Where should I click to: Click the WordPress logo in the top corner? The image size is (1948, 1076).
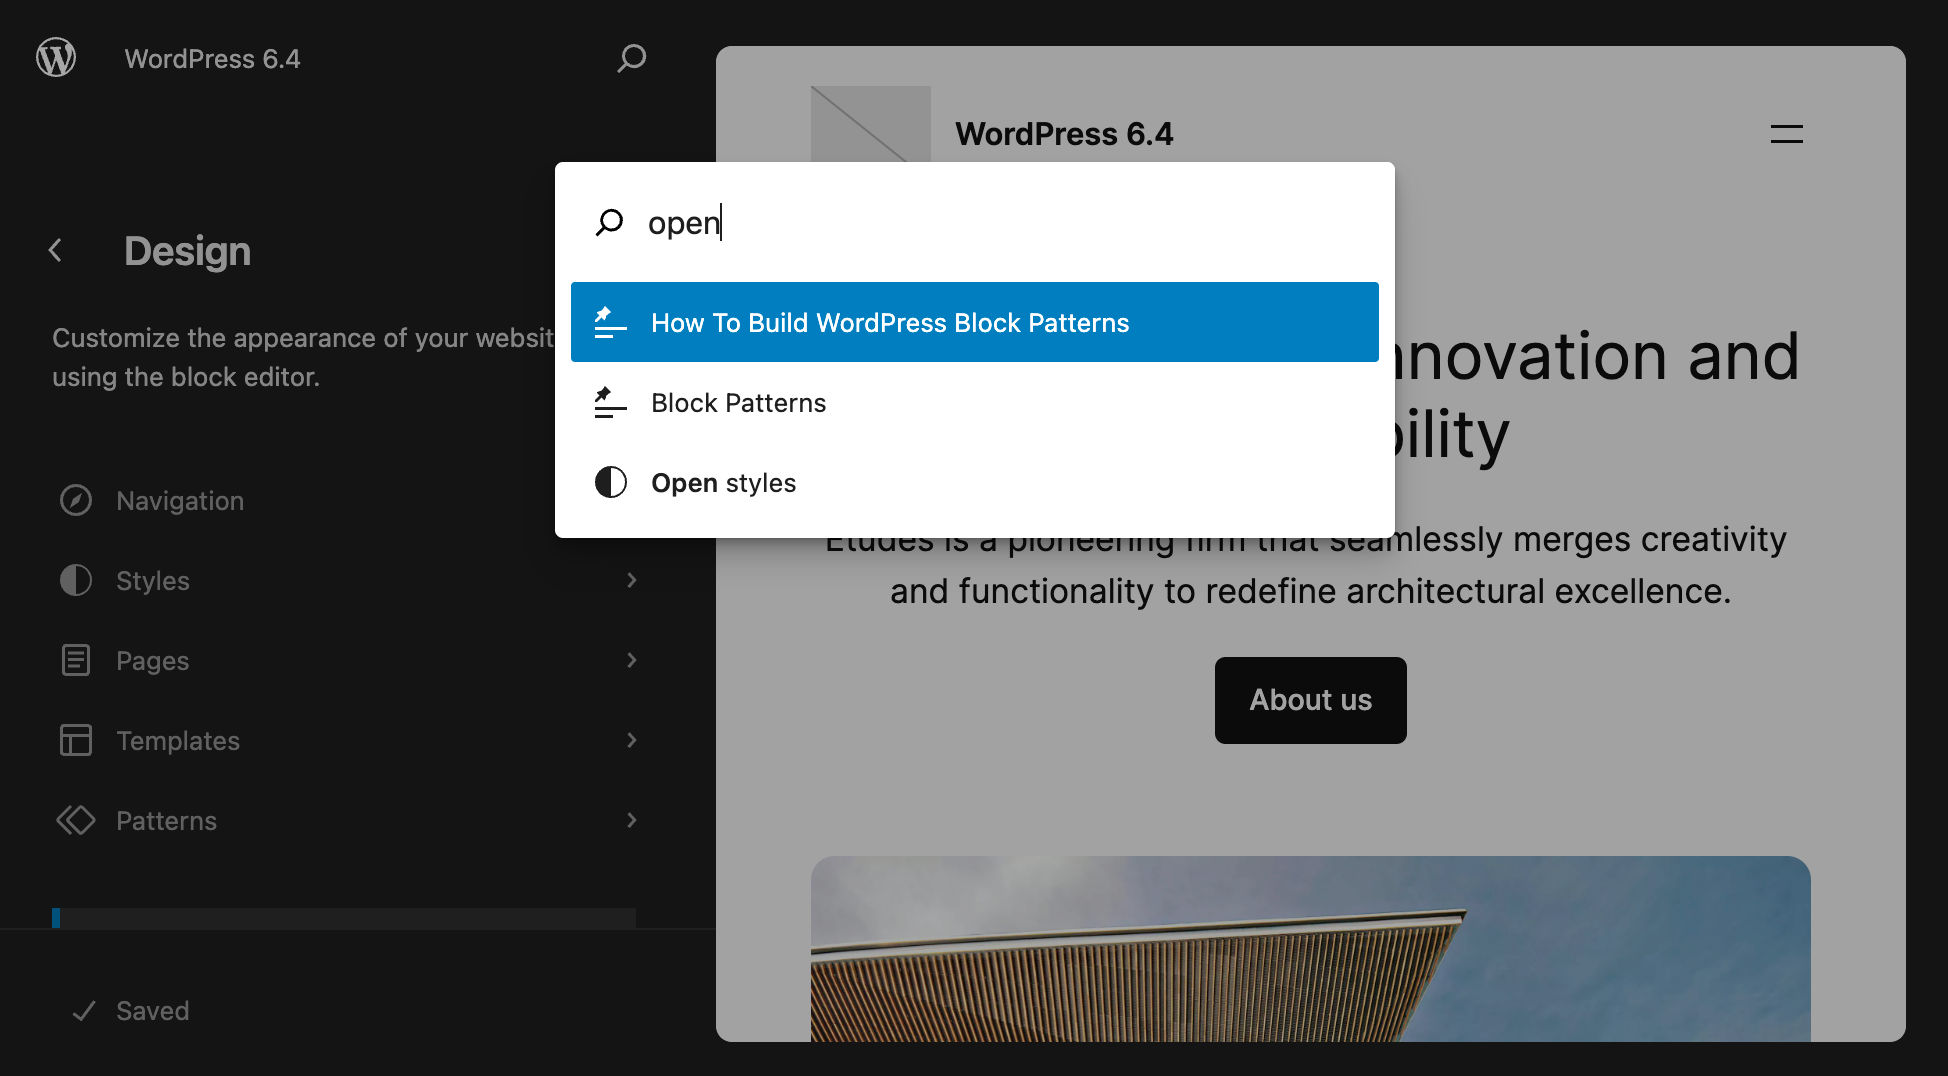pos(56,57)
